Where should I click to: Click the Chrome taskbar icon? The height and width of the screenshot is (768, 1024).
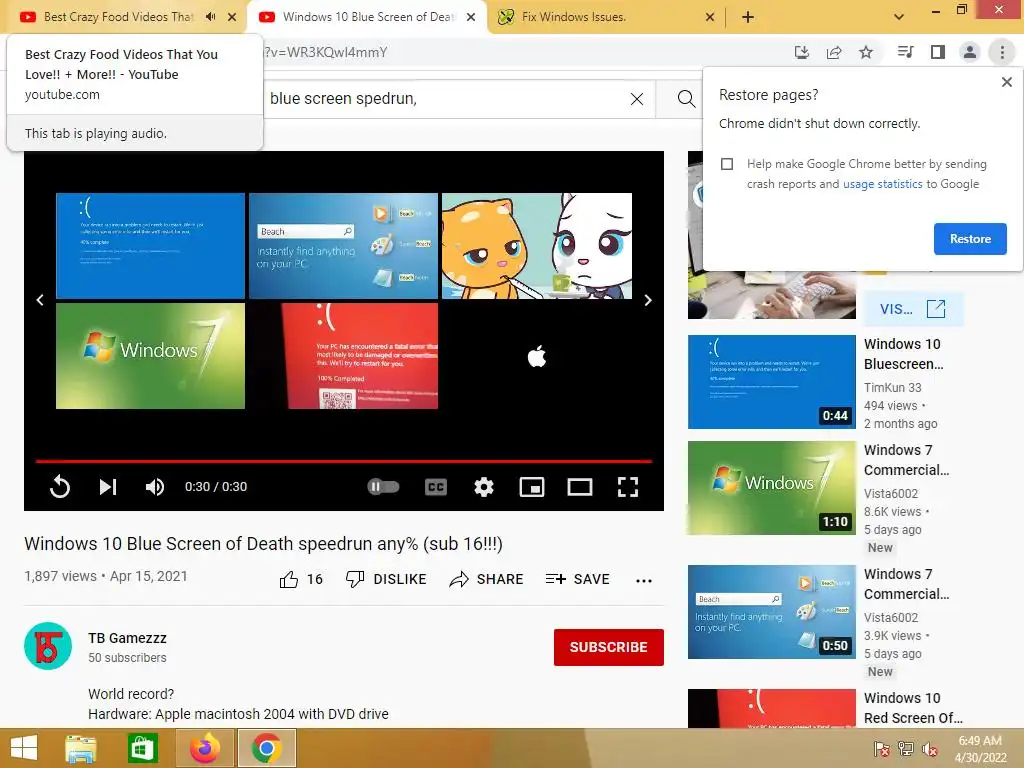pyautogui.click(x=266, y=748)
